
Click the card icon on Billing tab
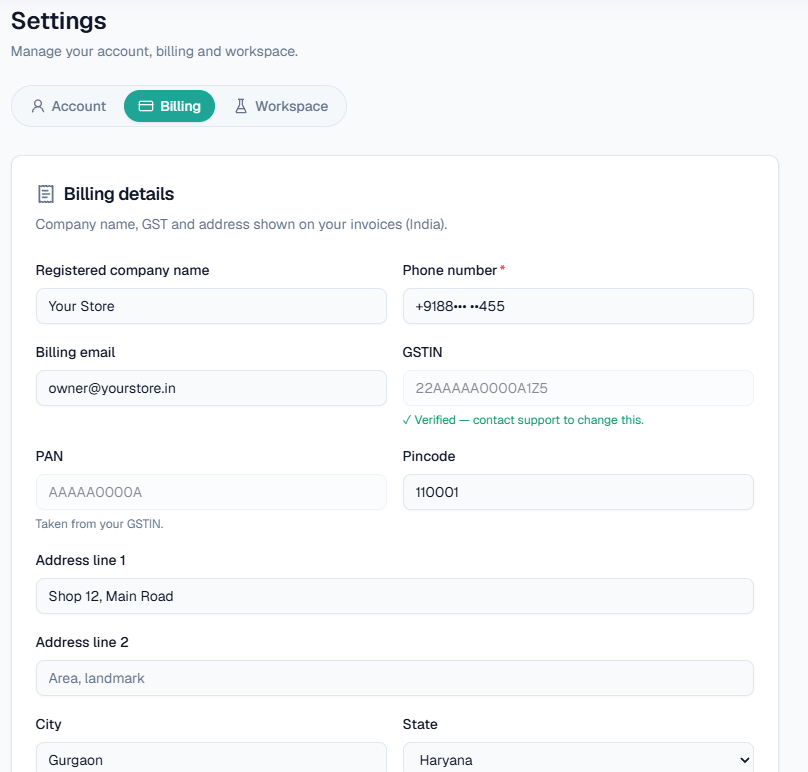(x=146, y=106)
